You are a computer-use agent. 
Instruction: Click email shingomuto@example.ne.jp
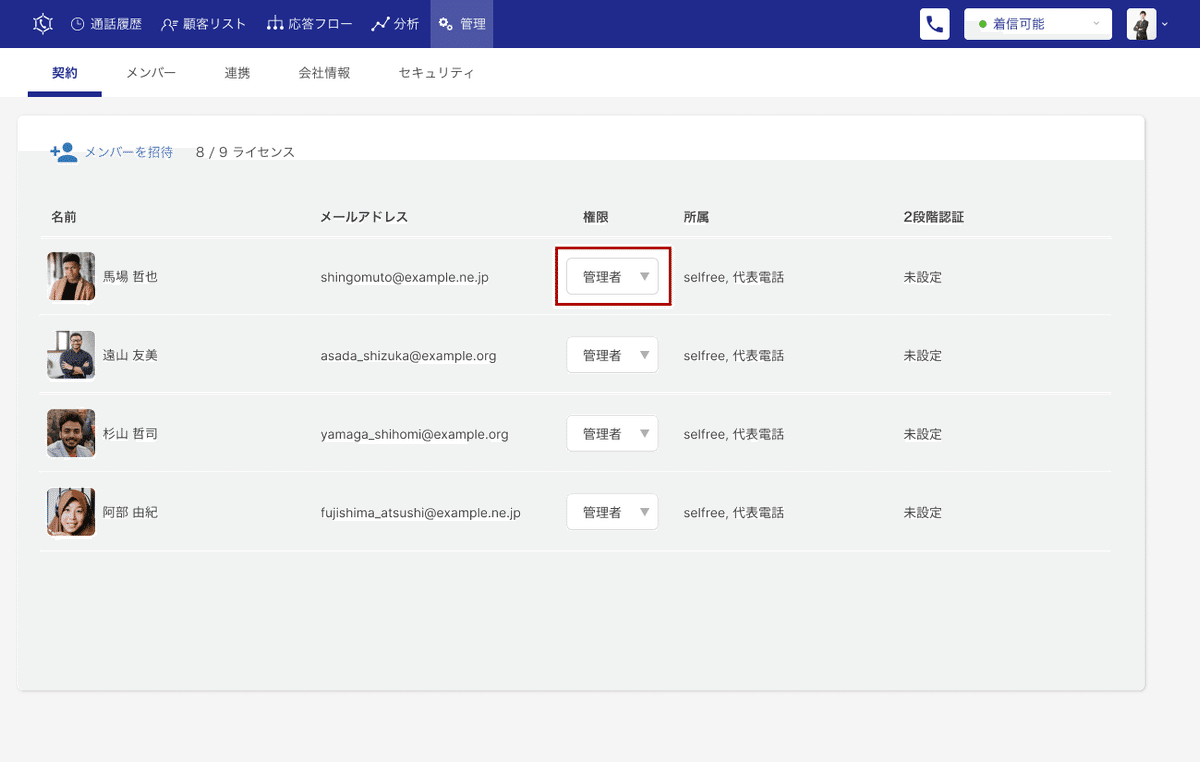[x=404, y=277]
